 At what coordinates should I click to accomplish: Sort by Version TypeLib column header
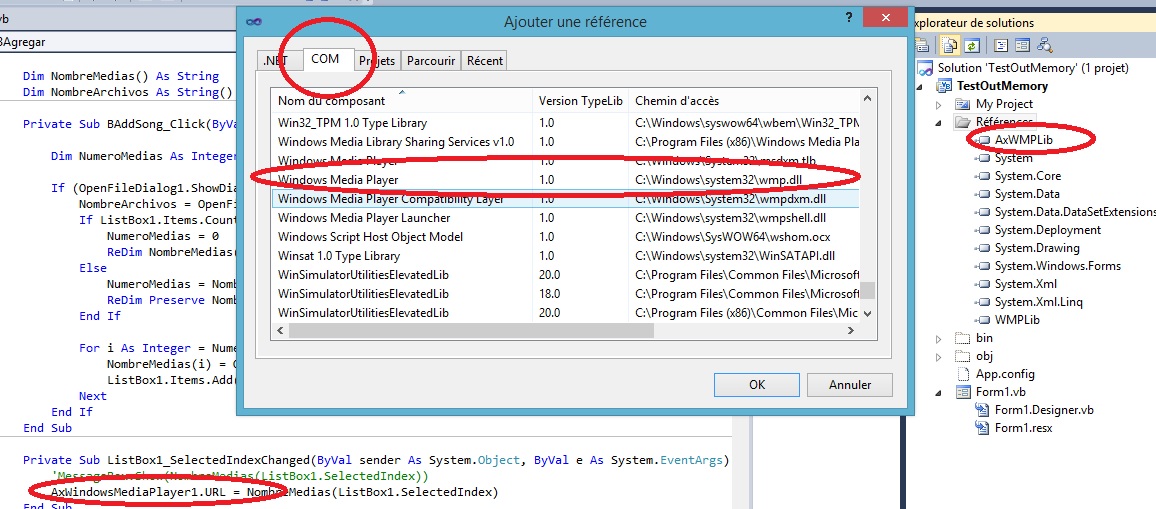(581, 100)
